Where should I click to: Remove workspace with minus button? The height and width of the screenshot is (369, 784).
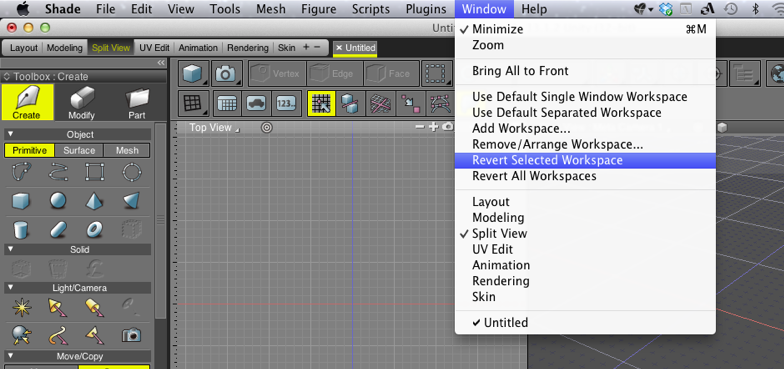click(x=317, y=48)
